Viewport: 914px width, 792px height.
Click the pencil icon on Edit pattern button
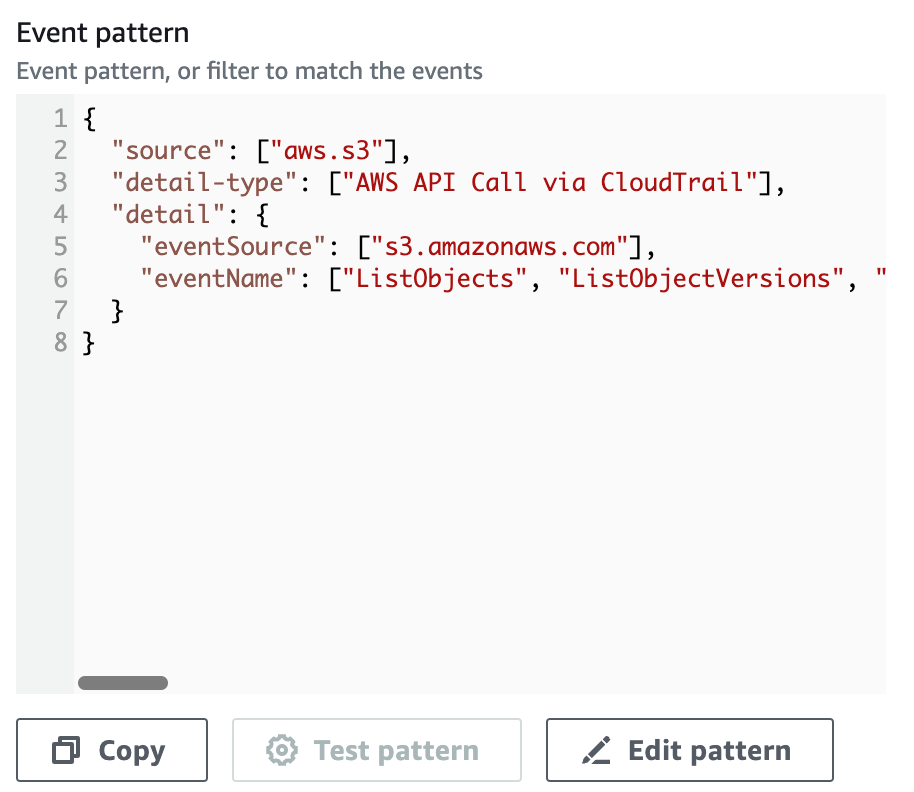point(597,750)
